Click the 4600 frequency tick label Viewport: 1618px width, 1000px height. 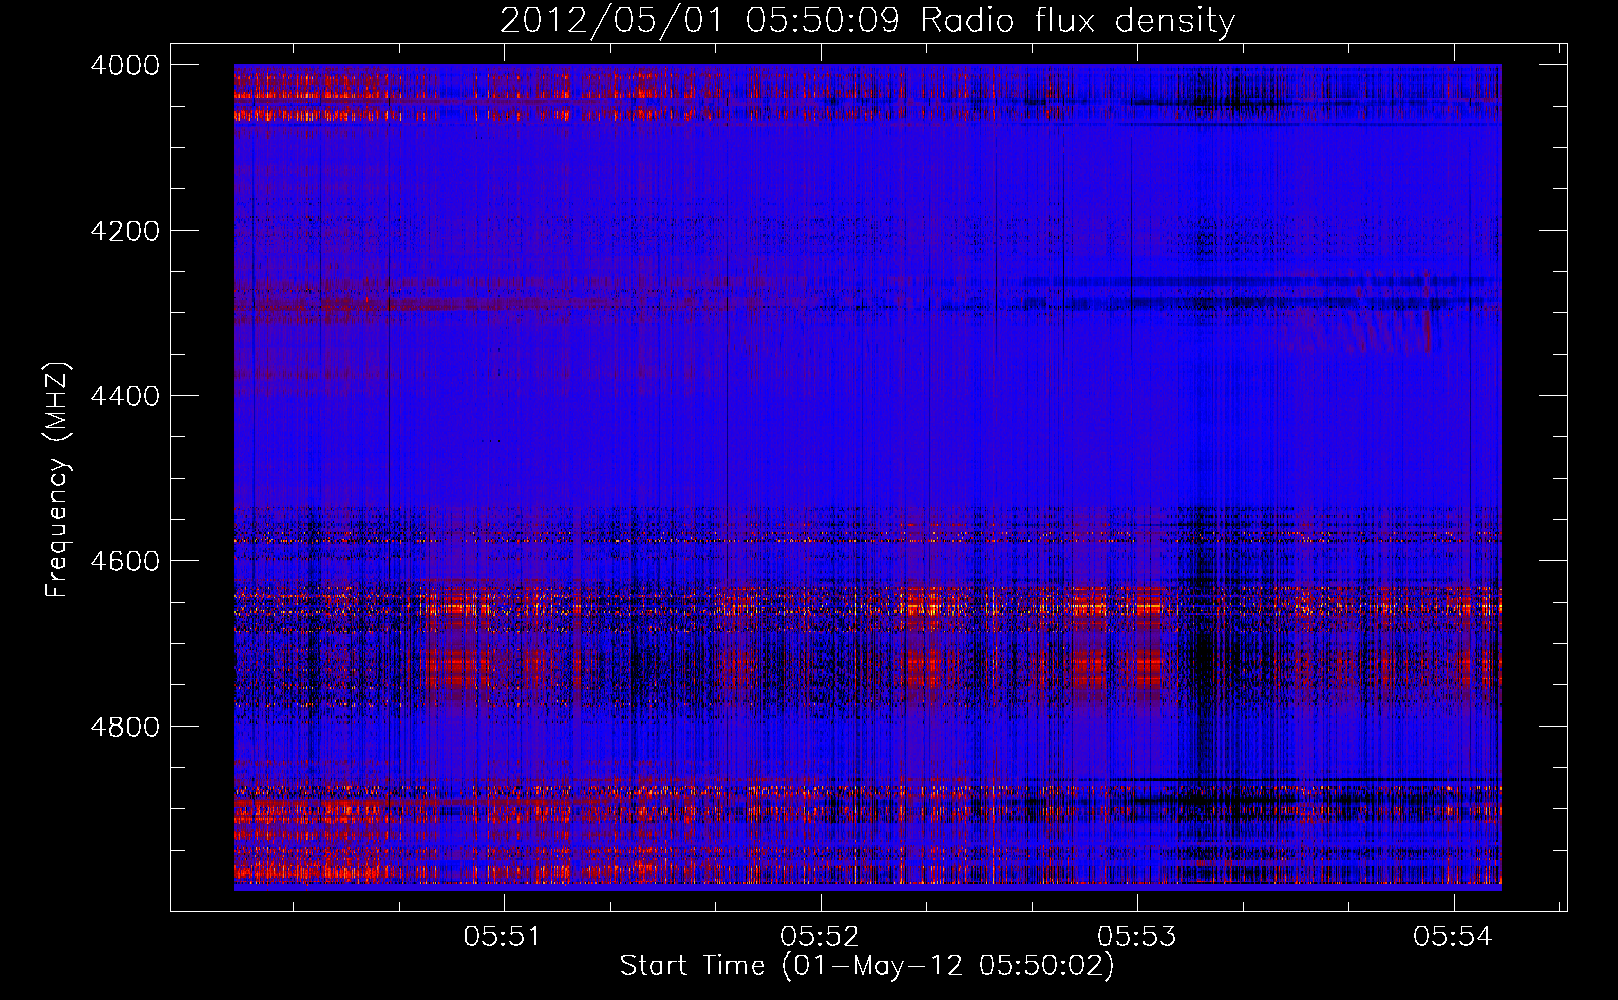click(x=125, y=561)
